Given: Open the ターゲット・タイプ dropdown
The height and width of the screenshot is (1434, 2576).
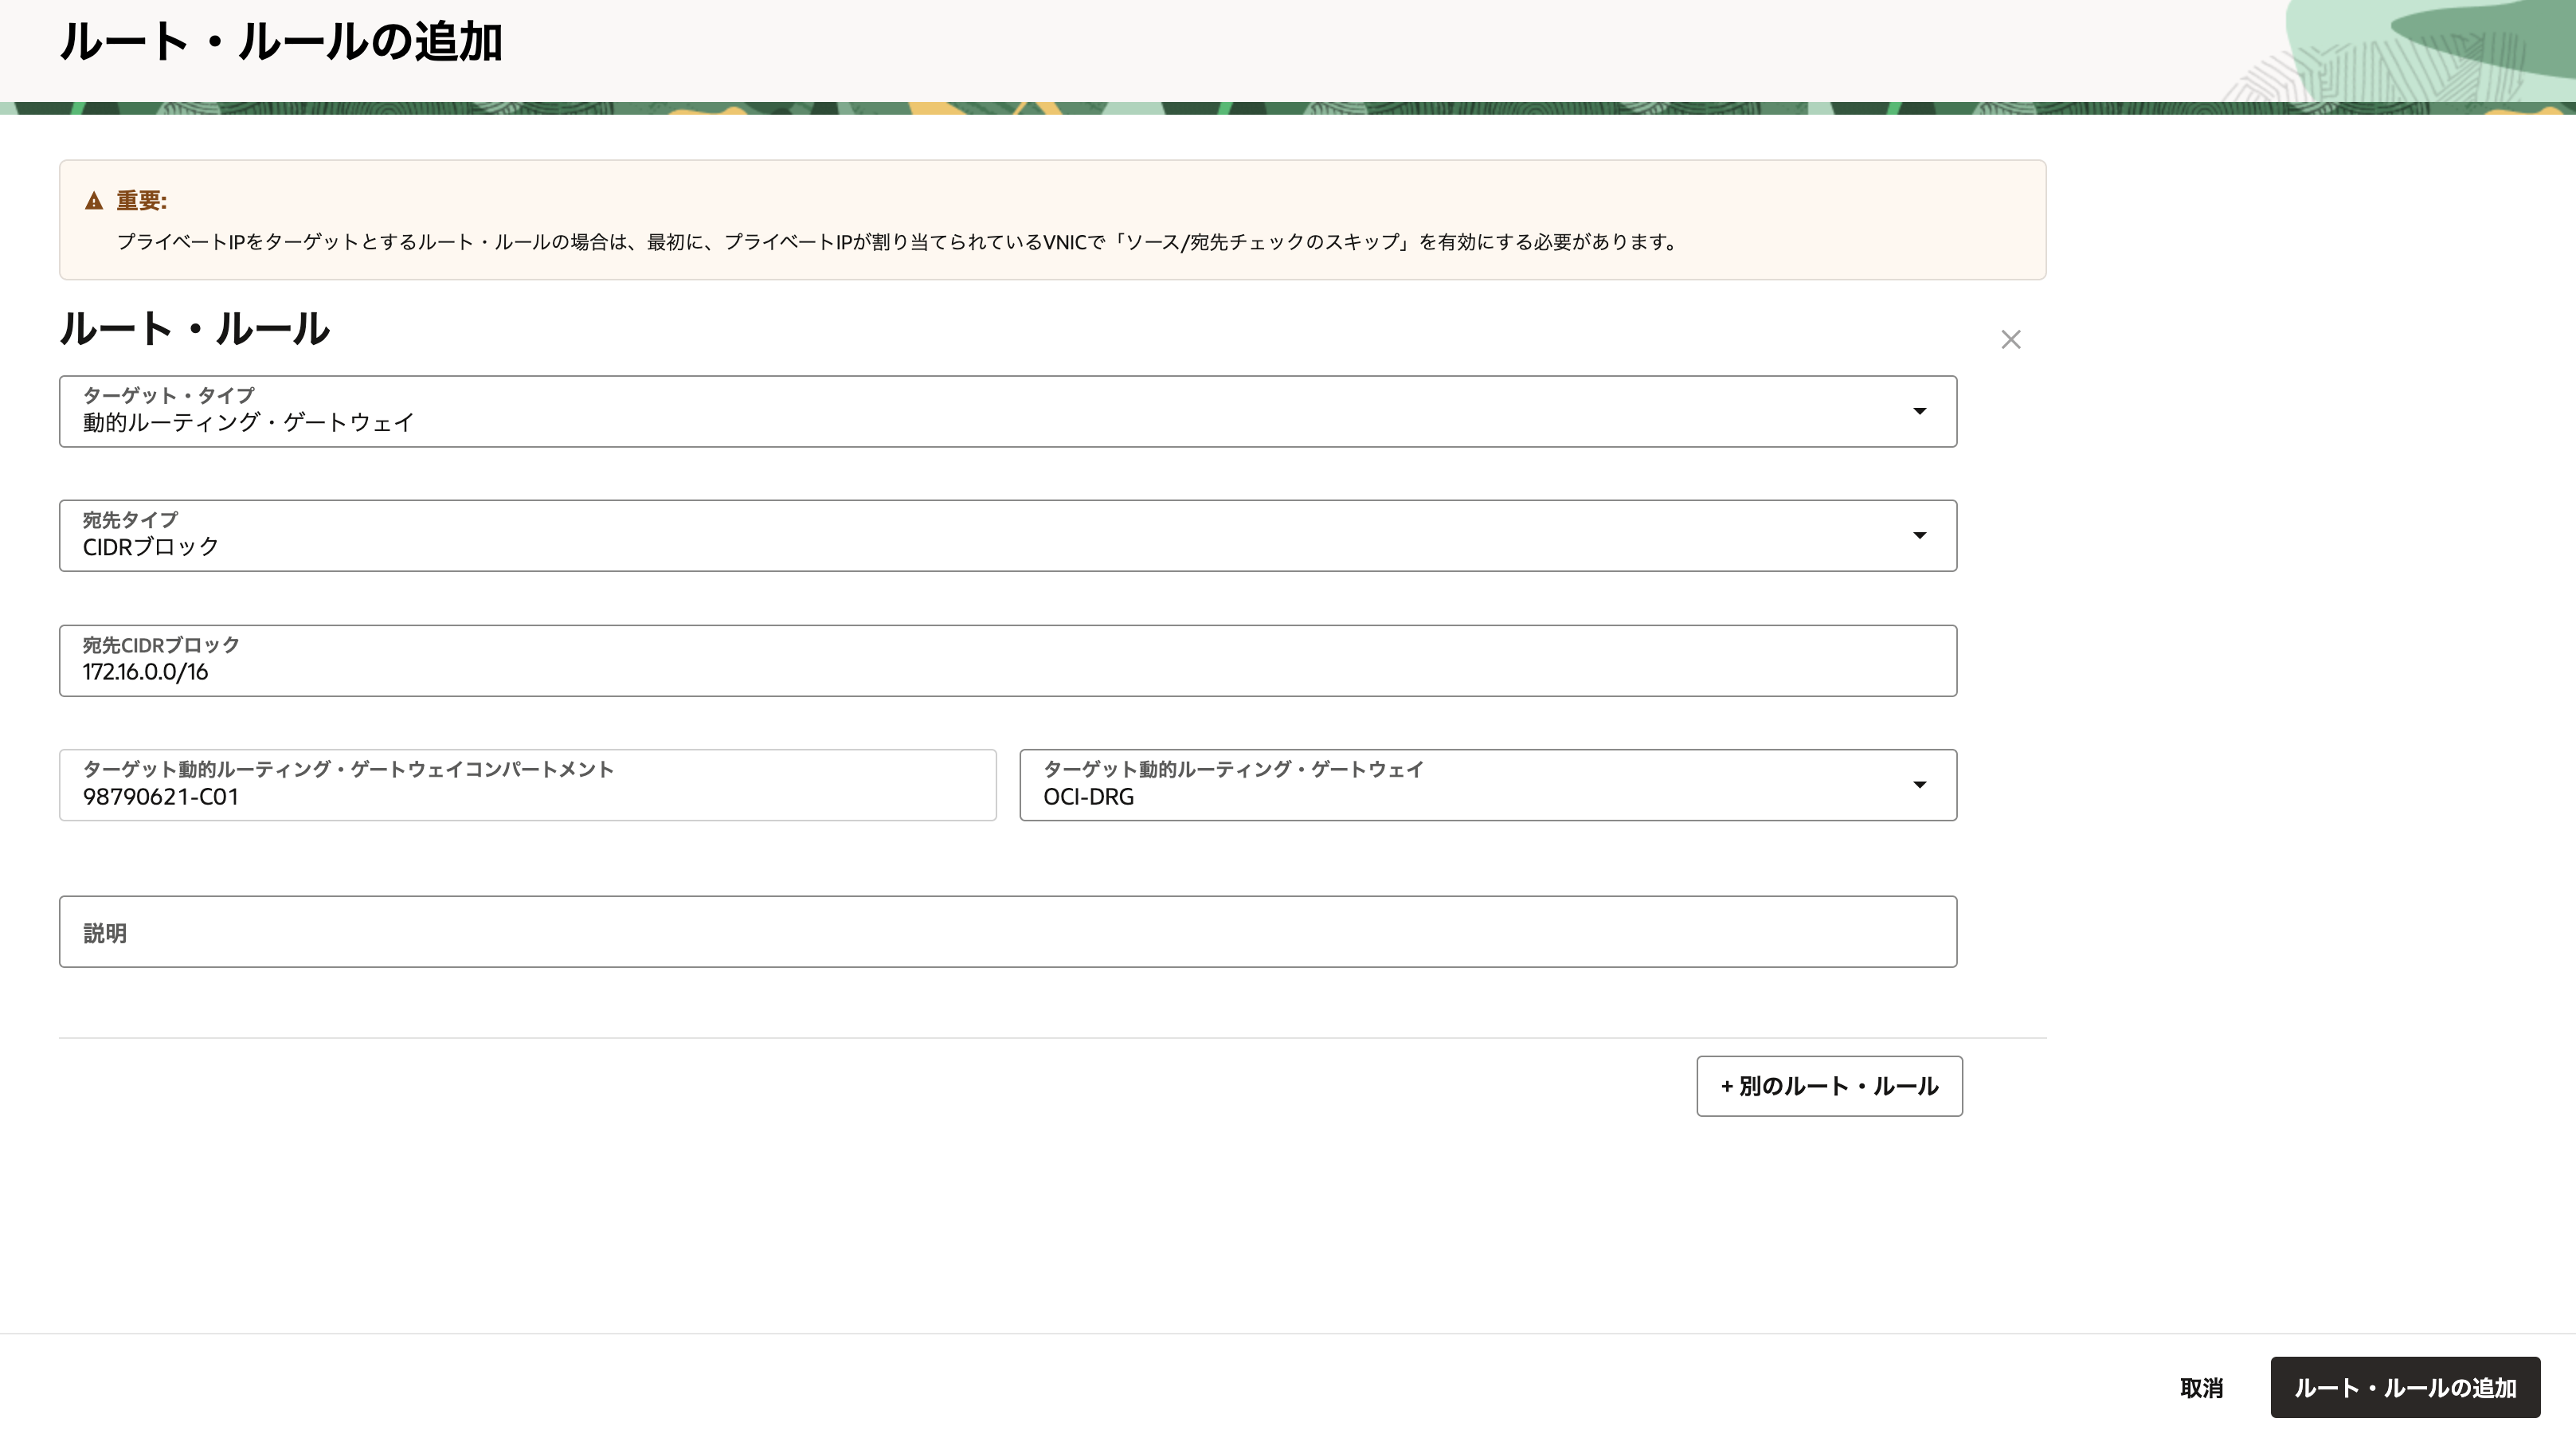Looking at the screenshot, I should (x=1008, y=411).
